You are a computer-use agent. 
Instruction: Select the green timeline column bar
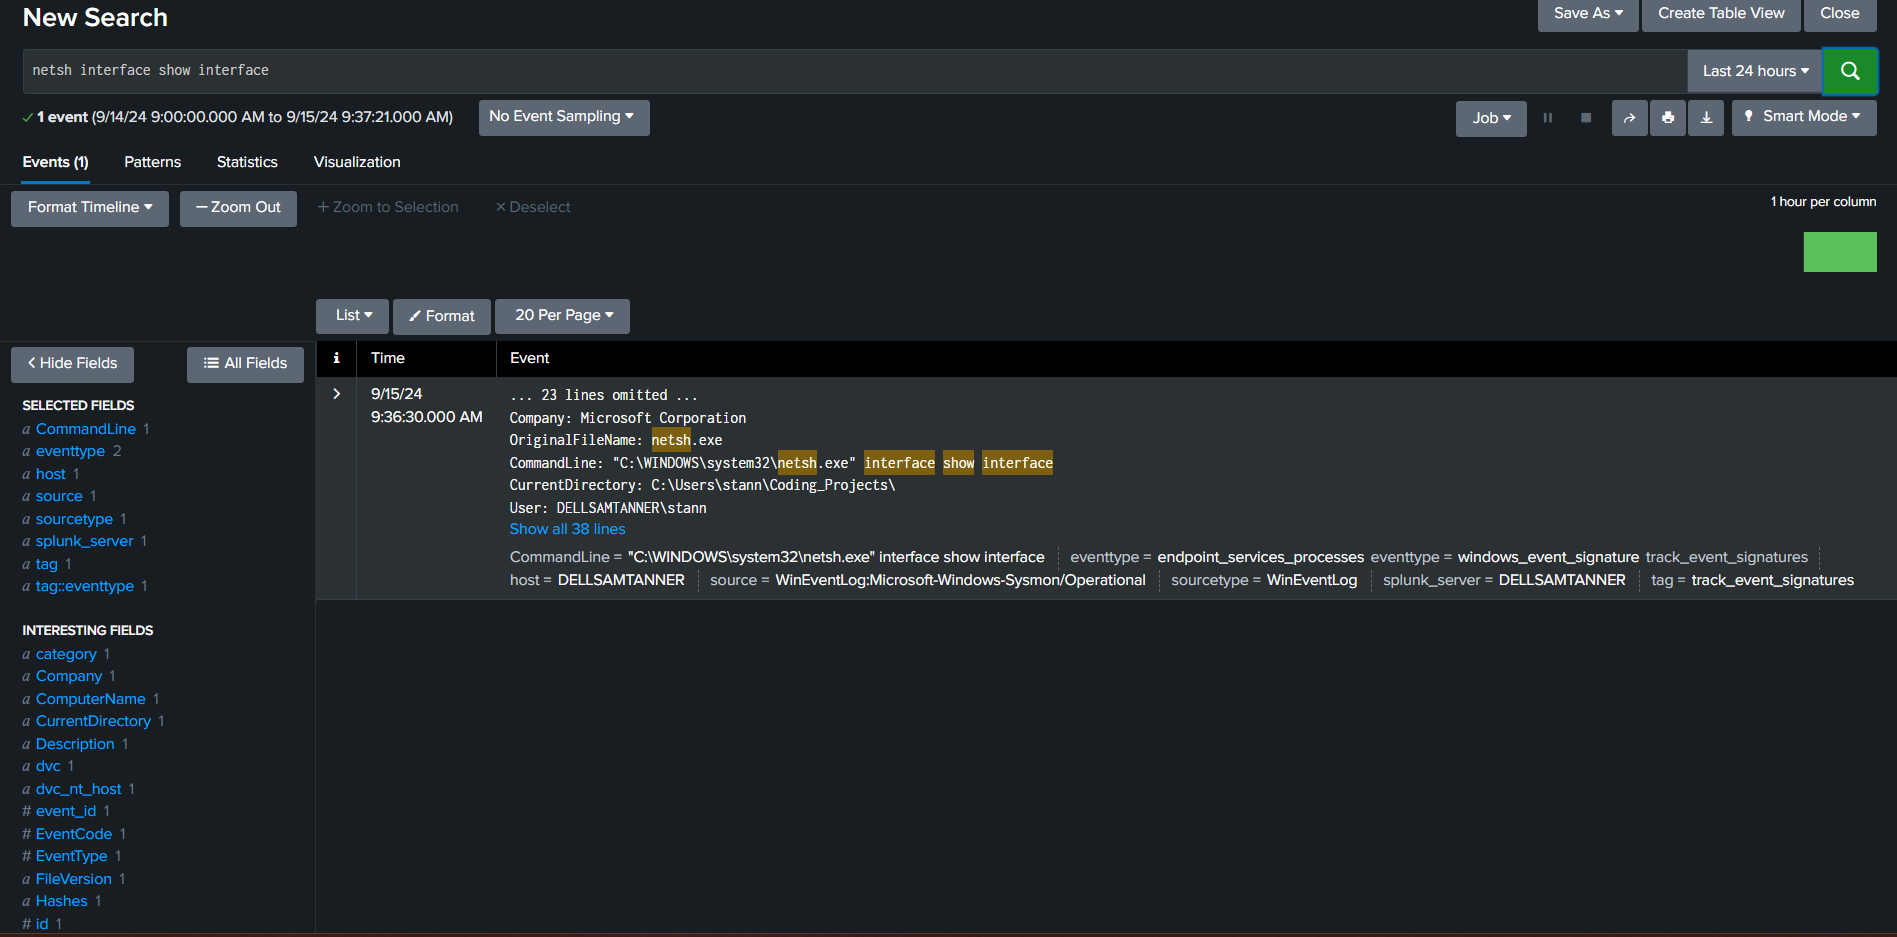(x=1839, y=252)
